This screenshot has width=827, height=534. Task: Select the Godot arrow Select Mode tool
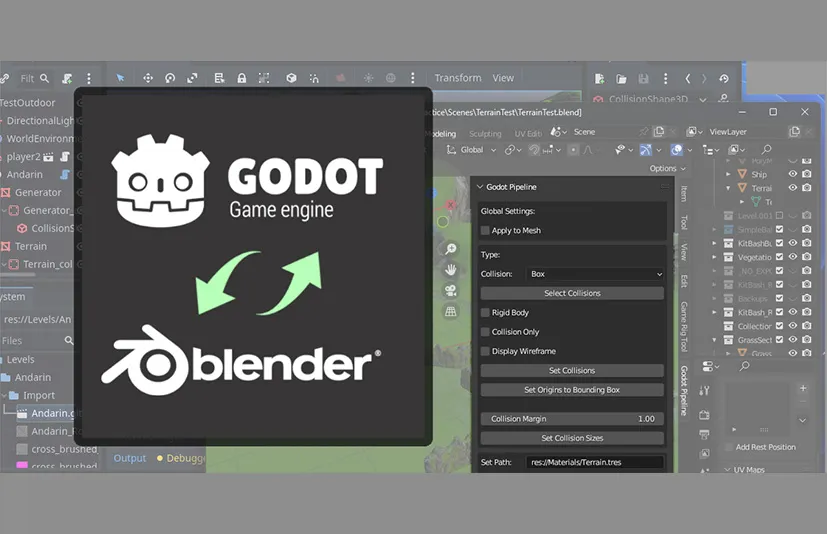click(120, 78)
